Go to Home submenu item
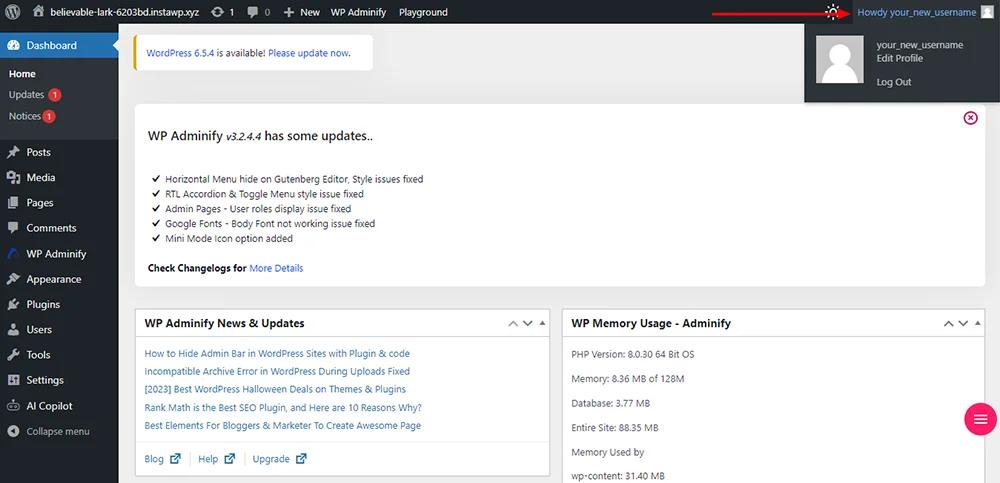Image resolution: width=1000 pixels, height=483 pixels. click(x=22, y=74)
